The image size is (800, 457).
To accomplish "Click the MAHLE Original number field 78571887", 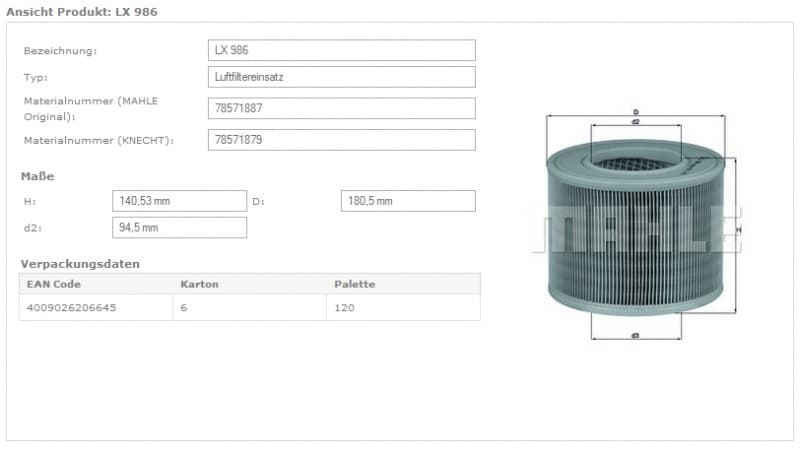I will 342,108.
